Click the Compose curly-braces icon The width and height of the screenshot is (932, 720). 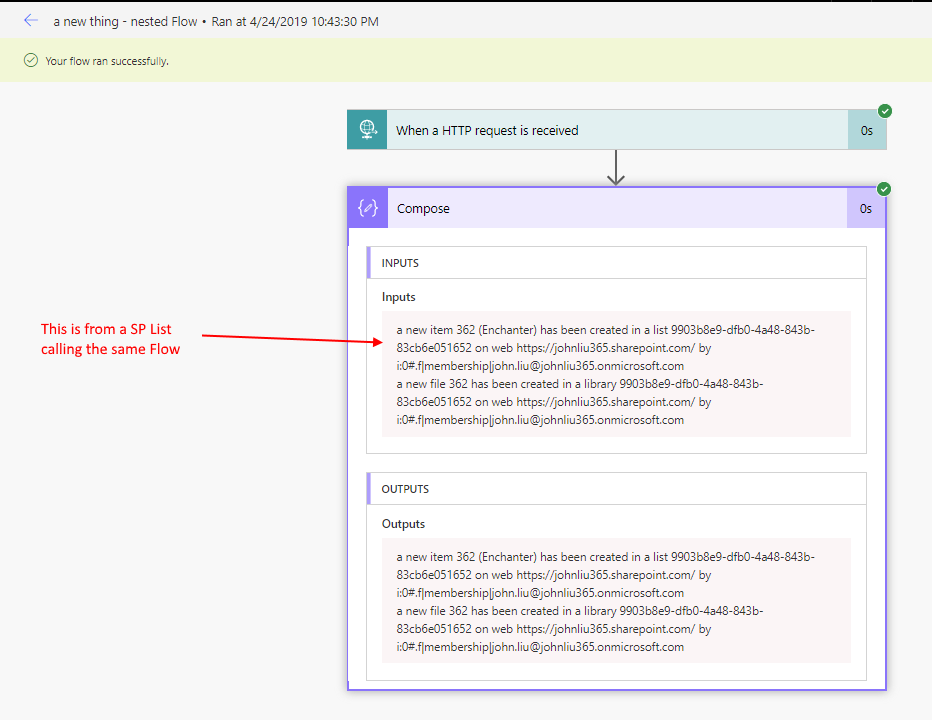point(367,208)
